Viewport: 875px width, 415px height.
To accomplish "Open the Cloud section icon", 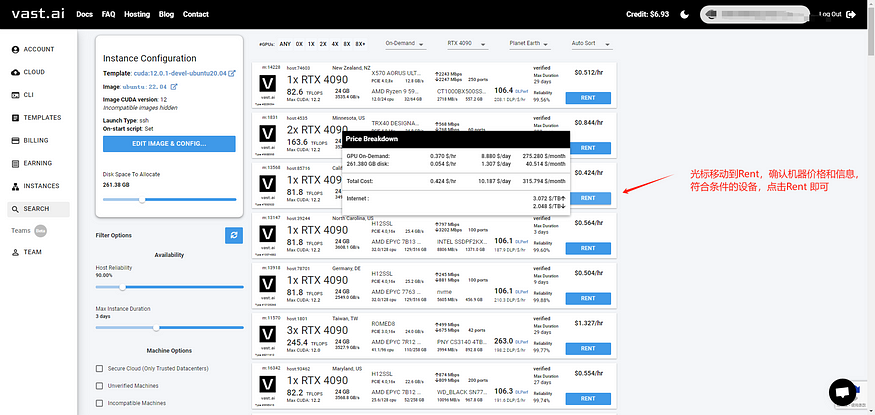I will point(15,73).
